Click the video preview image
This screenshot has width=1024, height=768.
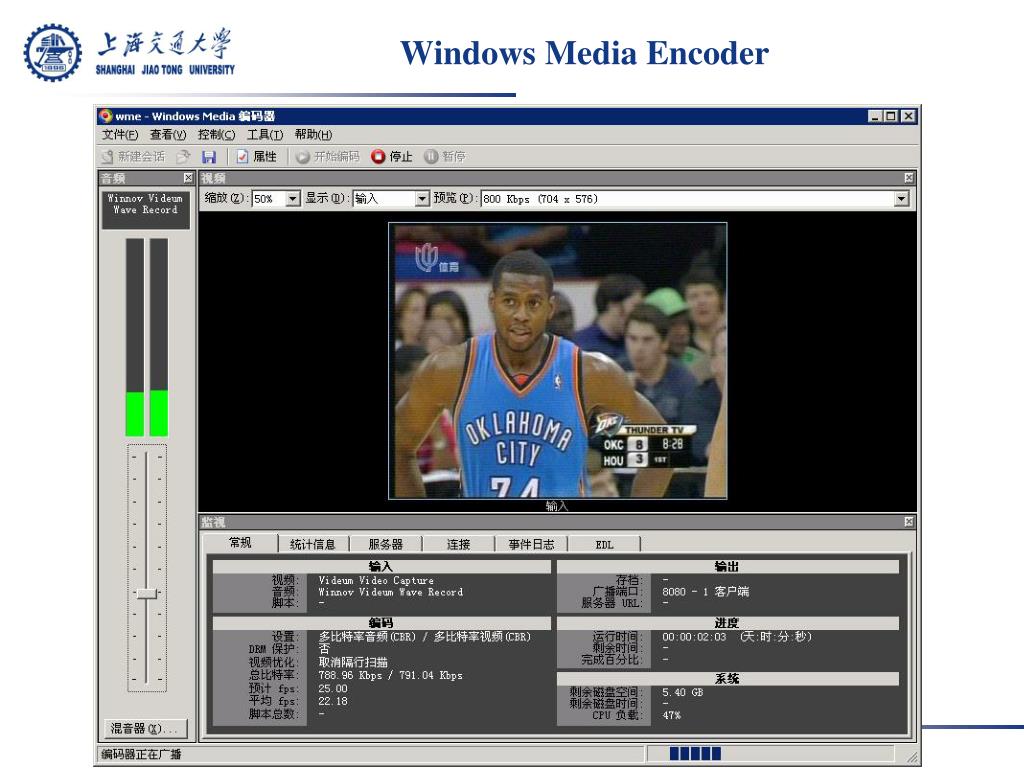(558, 360)
